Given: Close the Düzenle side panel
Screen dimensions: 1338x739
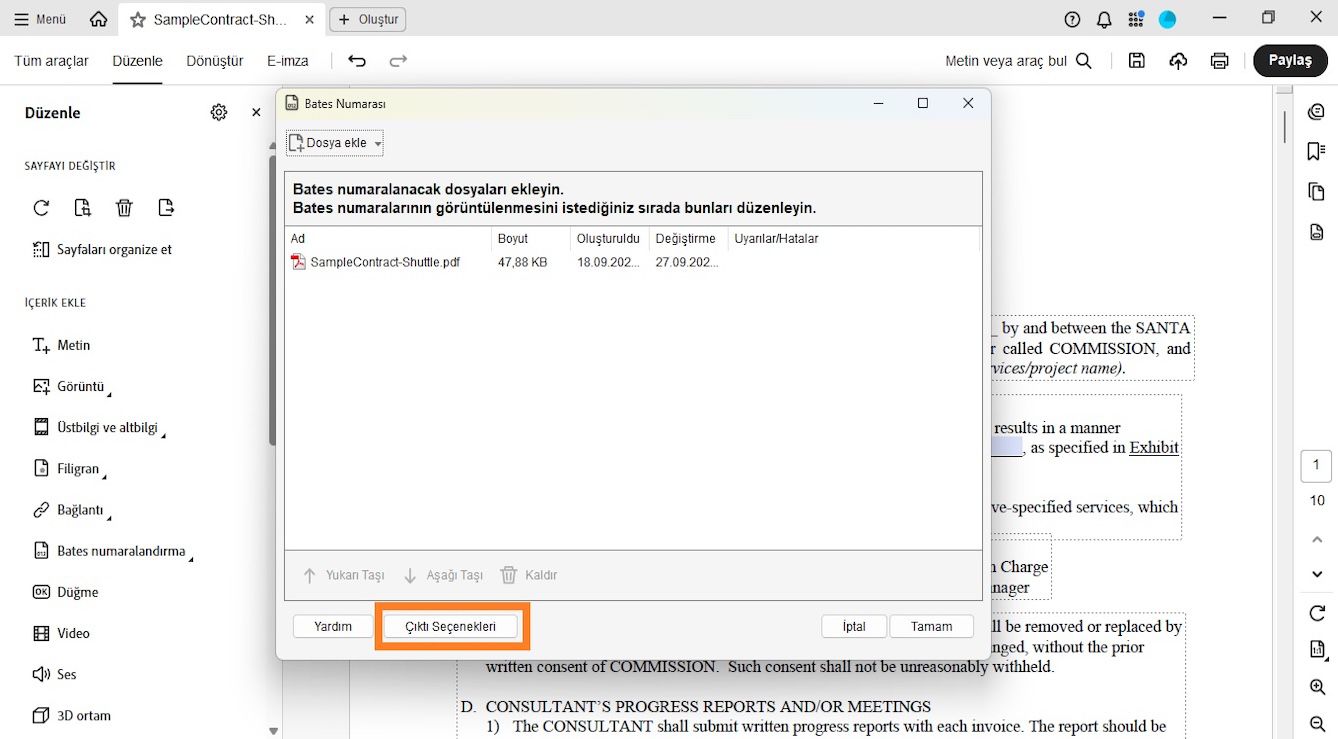Looking at the screenshot, I should click(x=256, y=113).
